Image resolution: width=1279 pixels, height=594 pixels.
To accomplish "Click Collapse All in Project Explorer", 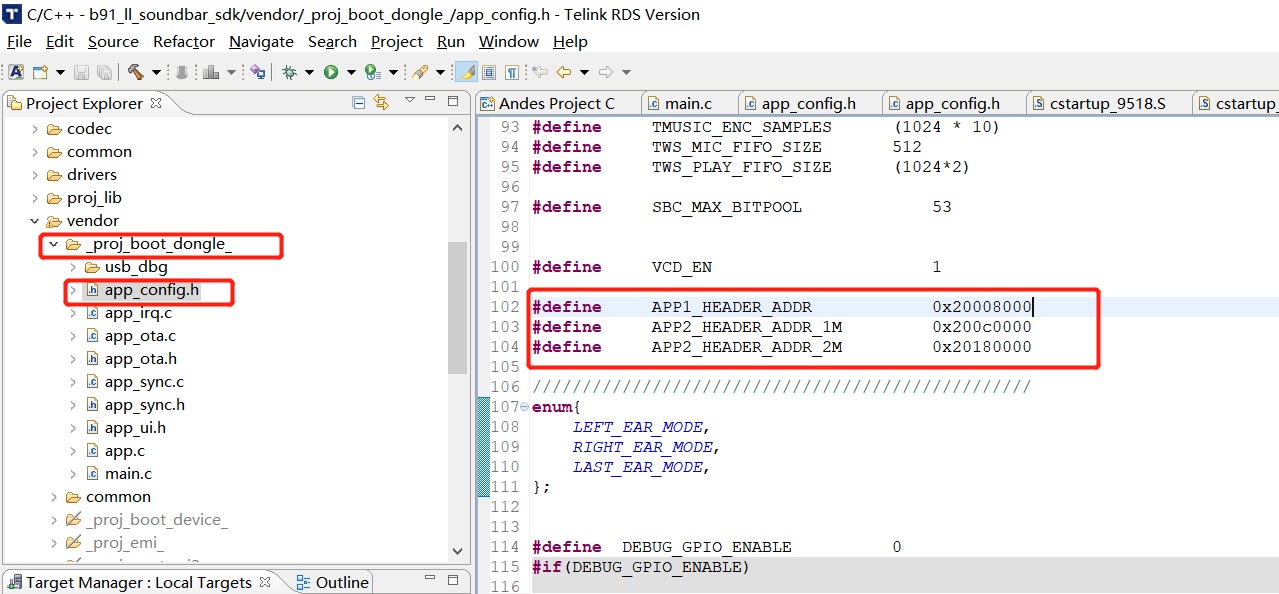I will [359, 103].
